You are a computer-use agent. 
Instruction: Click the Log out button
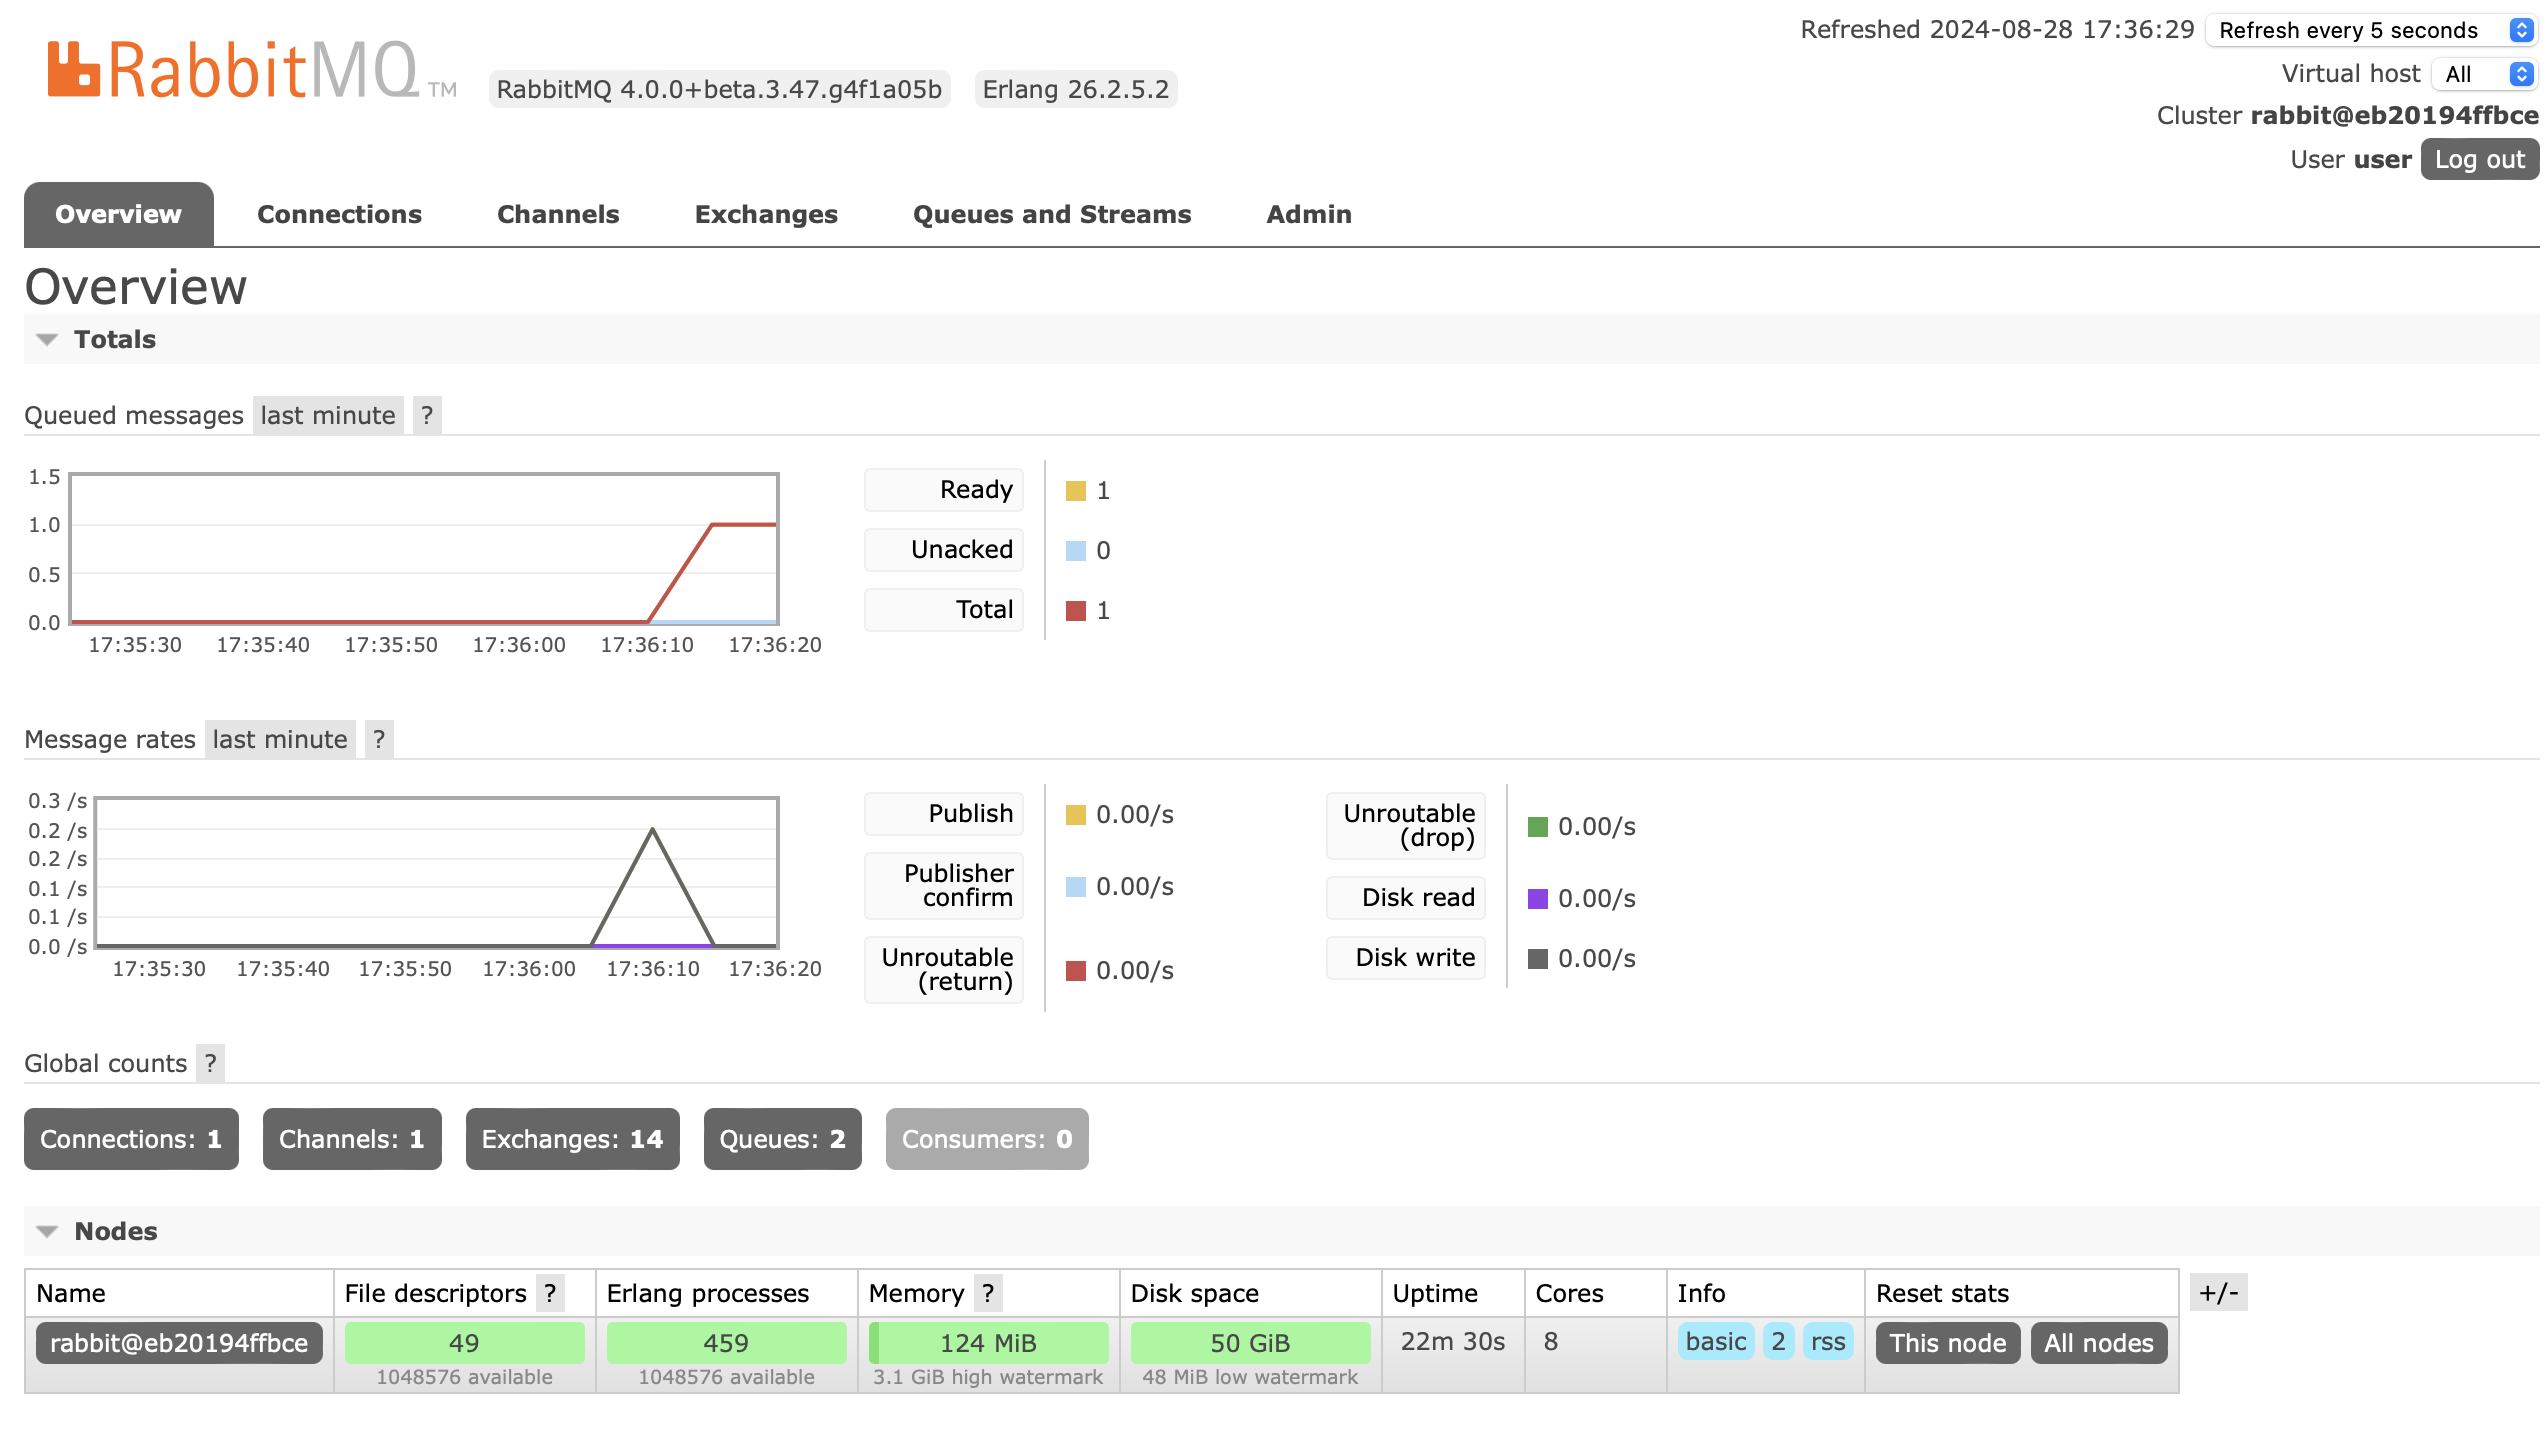click(2479, 159)
